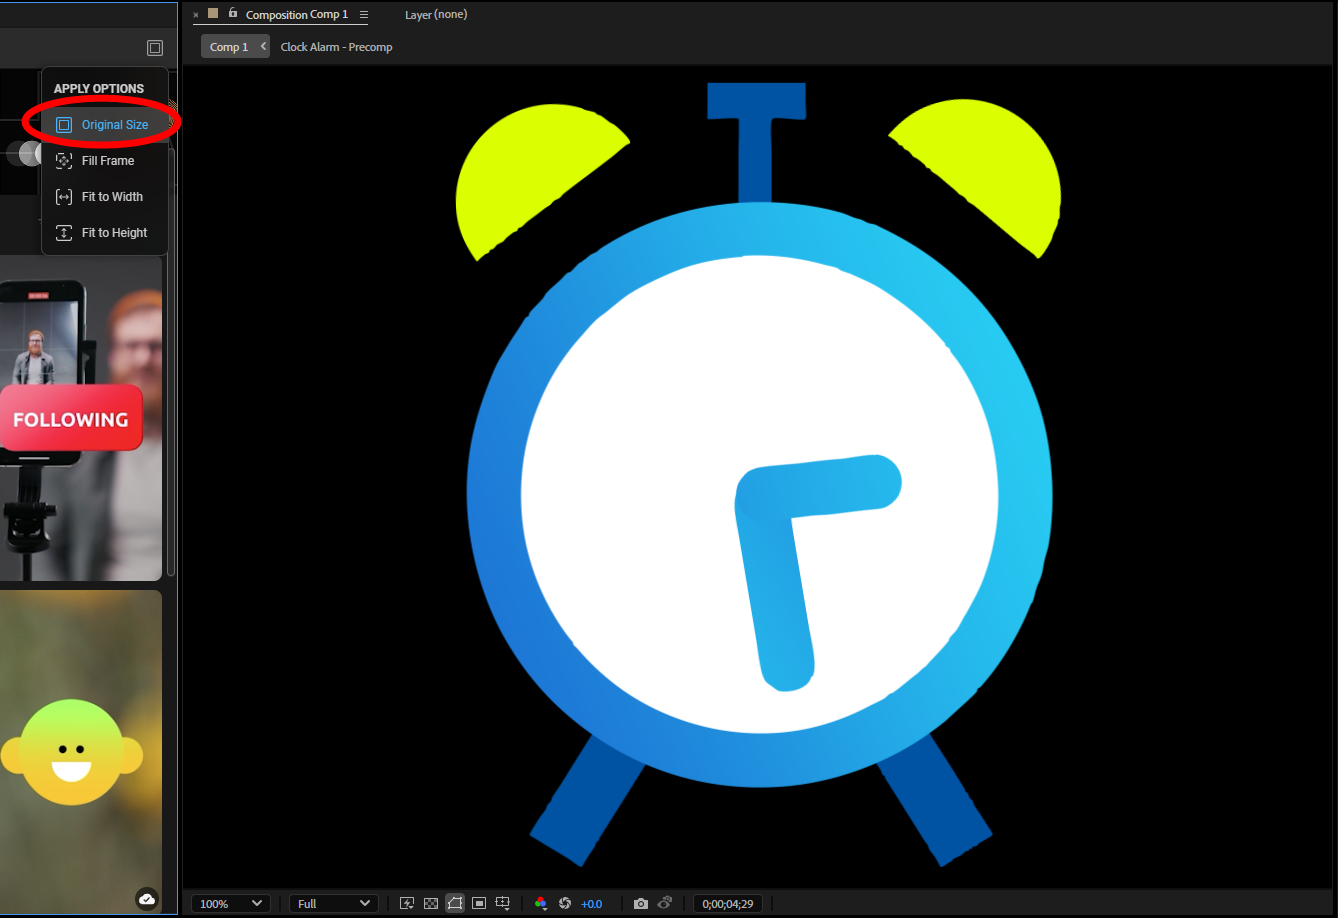Take a snapshot with the camera icon
This screenshot has width=1338, height=918.
tap(641, 902)
